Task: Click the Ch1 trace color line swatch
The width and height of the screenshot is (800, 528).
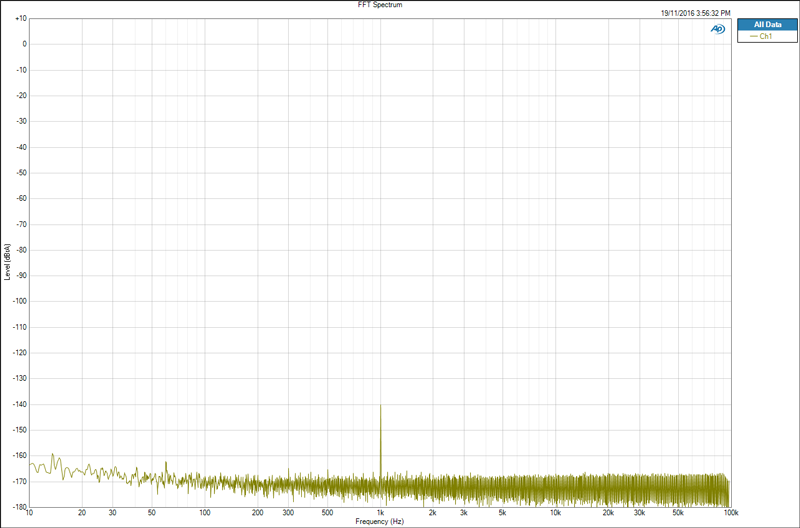Action: coord(754,36)
